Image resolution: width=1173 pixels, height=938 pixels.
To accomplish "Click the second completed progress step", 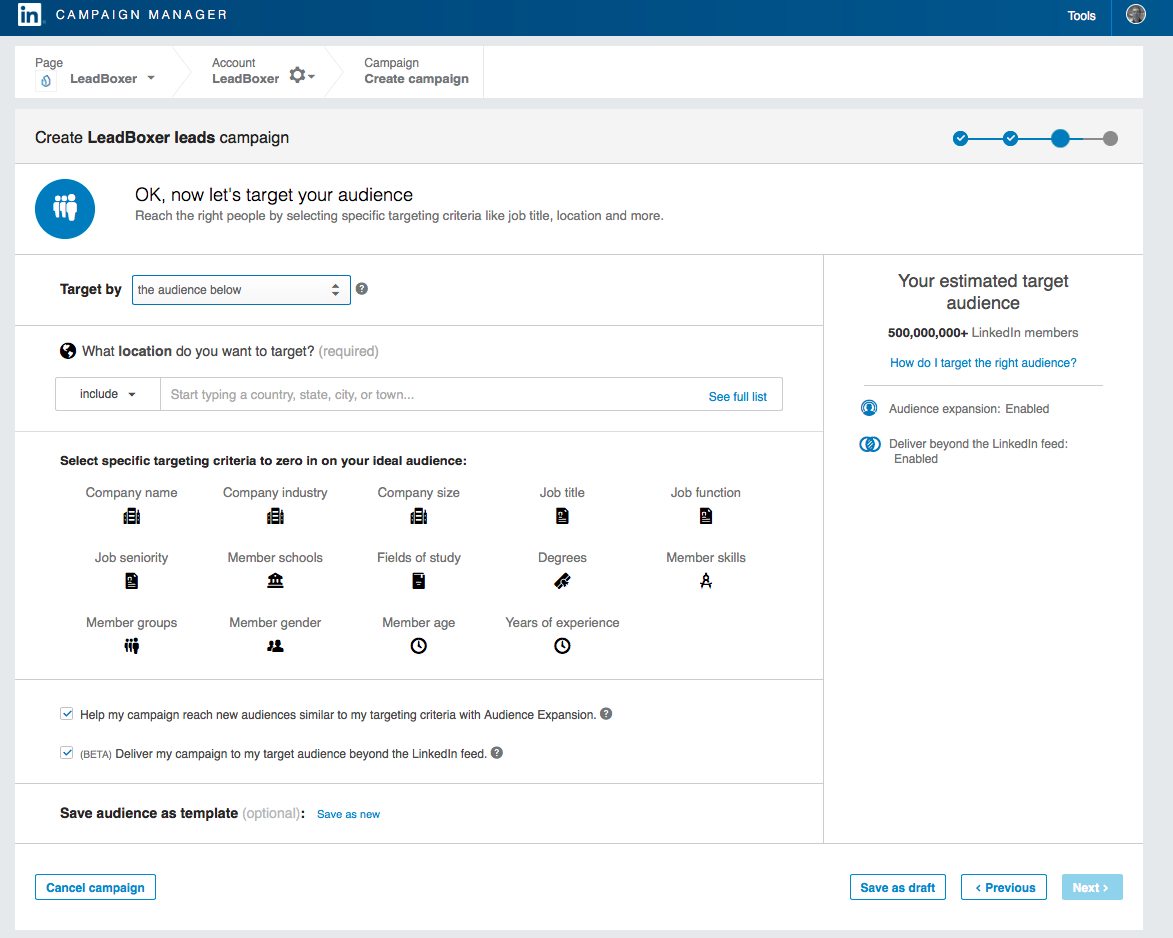I will pos(1011,138).
